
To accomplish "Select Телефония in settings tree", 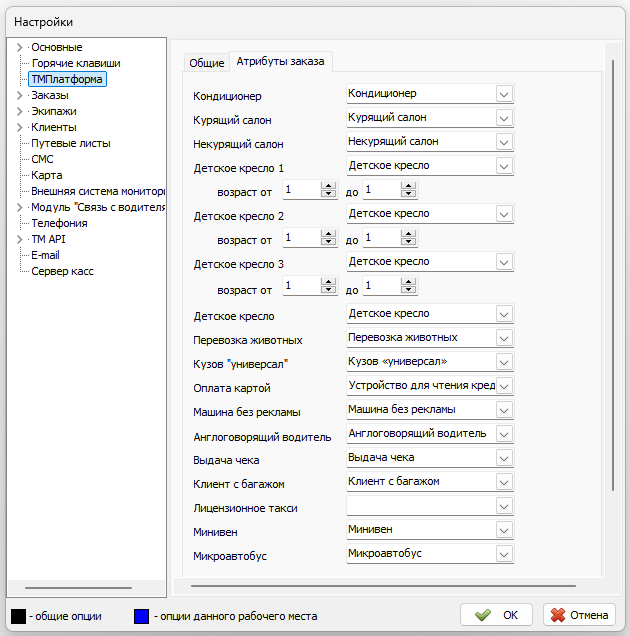I will tap(59, 223).
